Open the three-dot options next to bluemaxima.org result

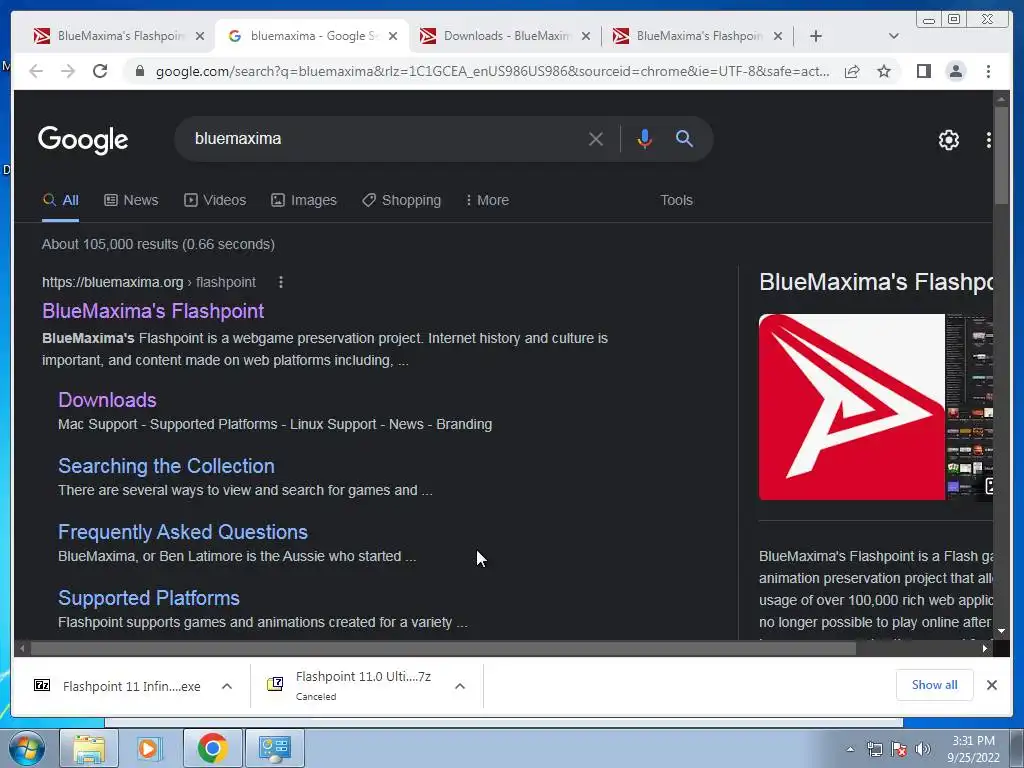pyautogui.click(x=281, y=282)
